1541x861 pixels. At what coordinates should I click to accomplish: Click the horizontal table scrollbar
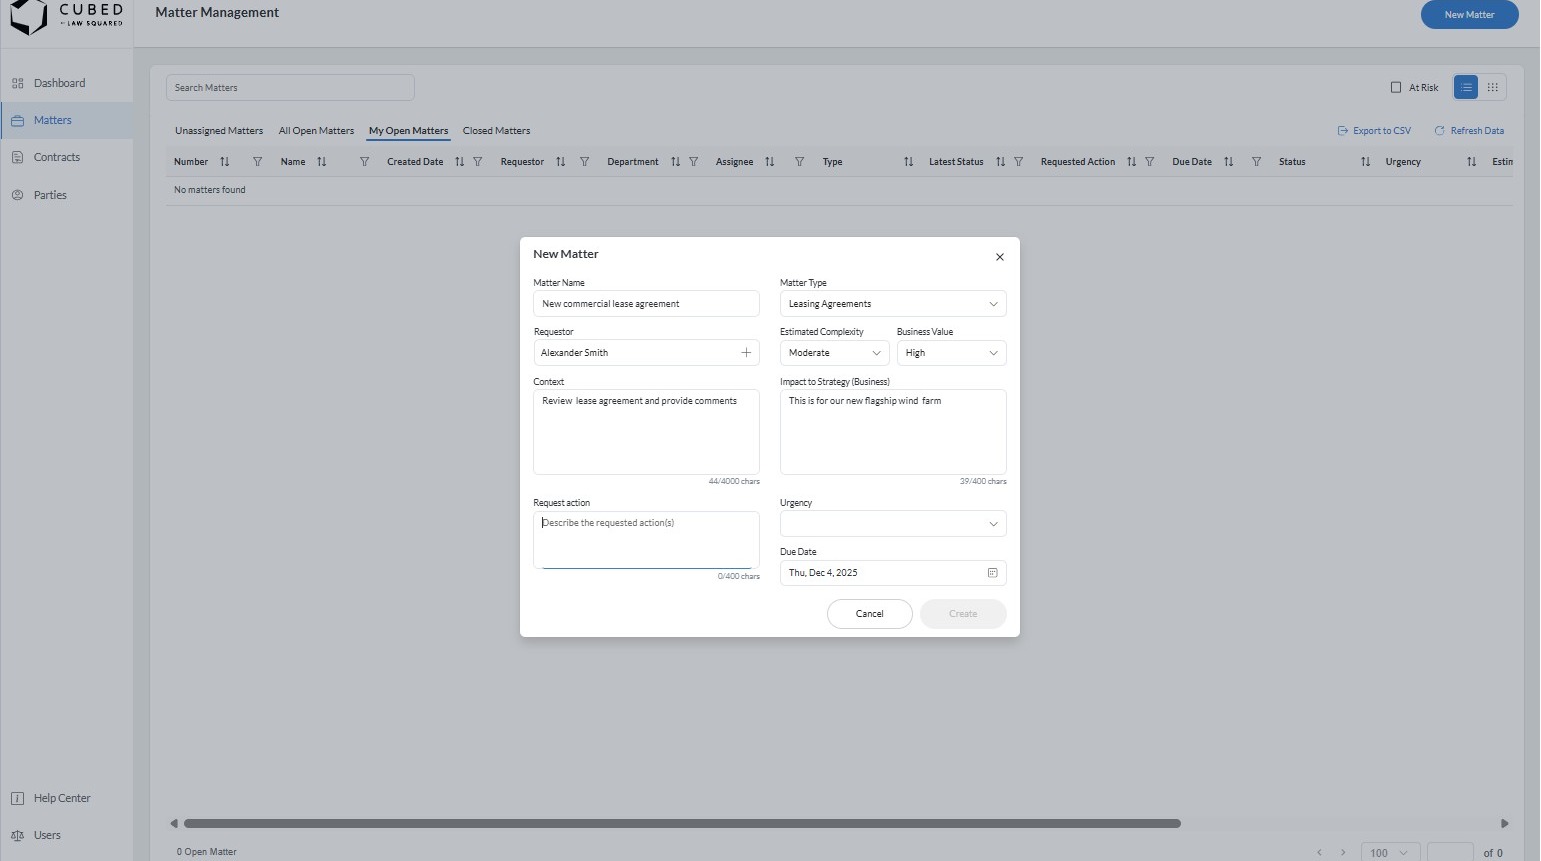click(682, 824)
